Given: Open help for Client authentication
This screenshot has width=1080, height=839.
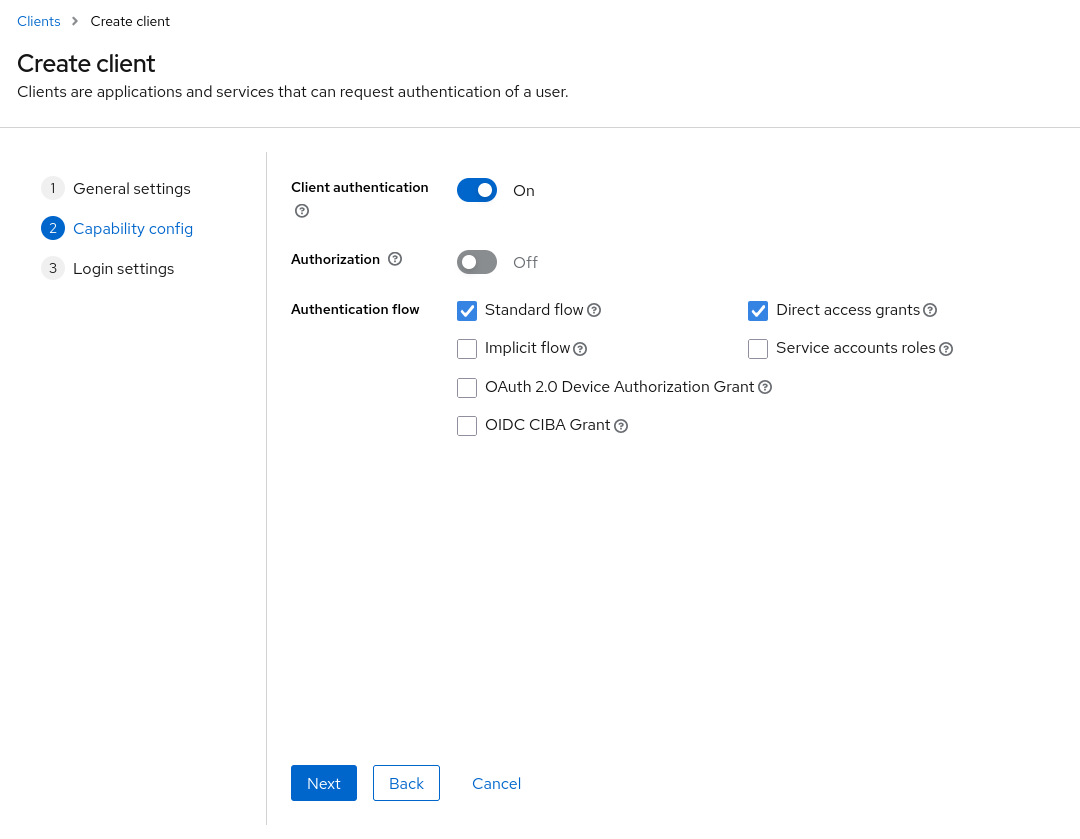Looking at the screenshot, I should click(x=302, y=211).
